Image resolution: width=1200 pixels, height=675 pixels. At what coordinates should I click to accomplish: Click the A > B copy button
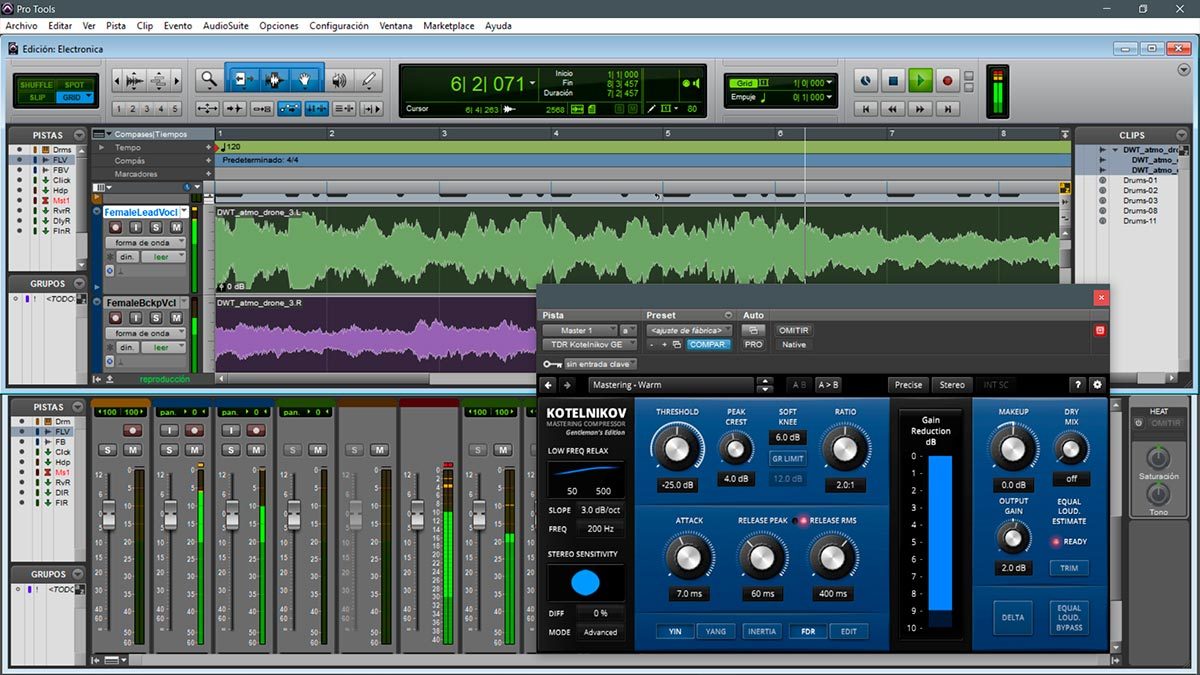829,385
